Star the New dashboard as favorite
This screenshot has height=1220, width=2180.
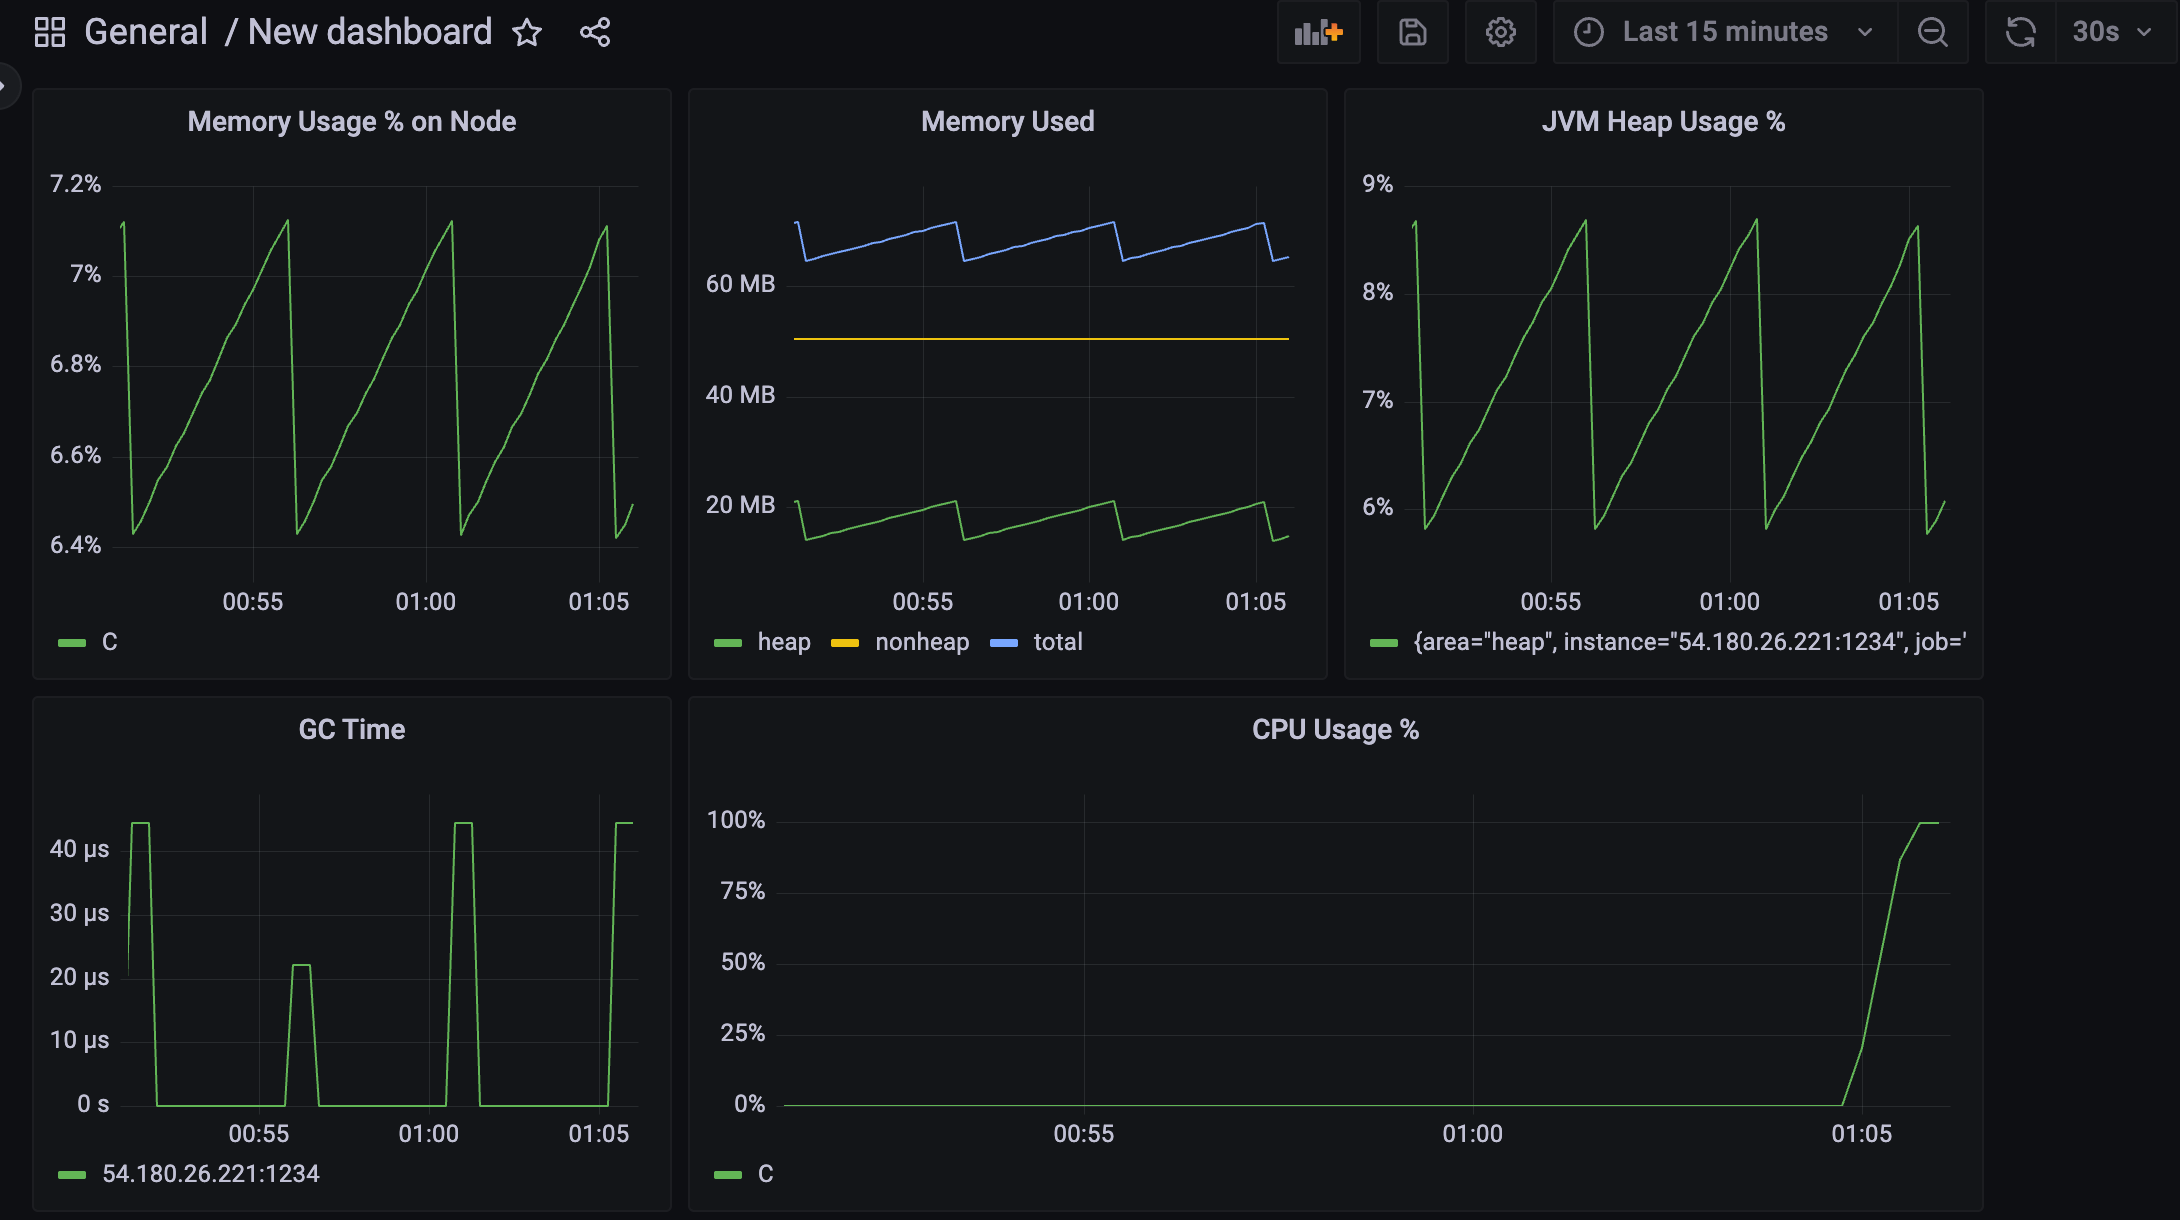(x=527, y=33)
